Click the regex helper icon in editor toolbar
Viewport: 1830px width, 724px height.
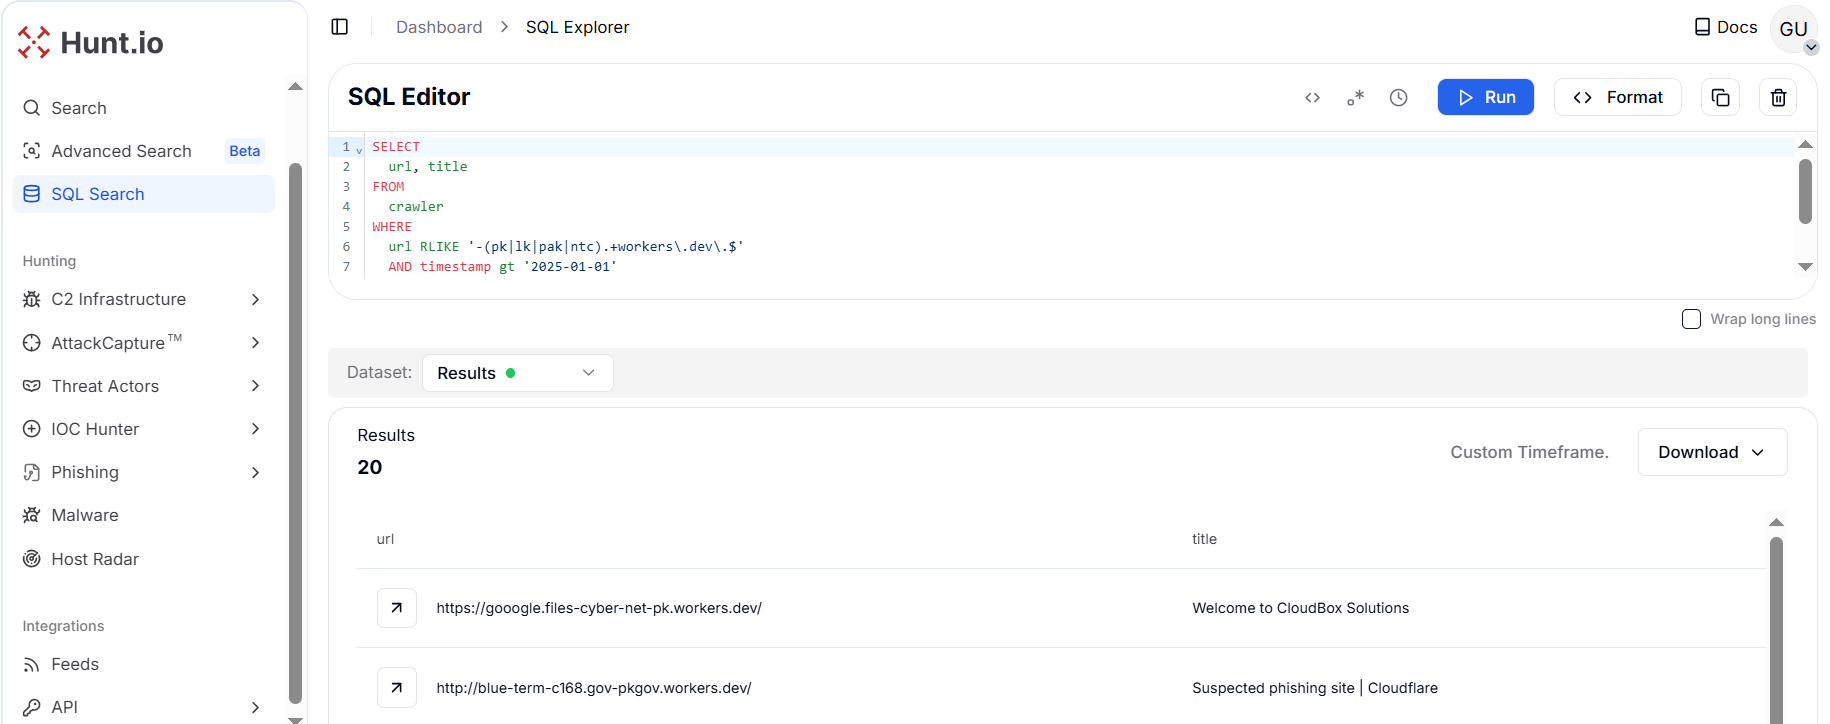[1355, 98]
